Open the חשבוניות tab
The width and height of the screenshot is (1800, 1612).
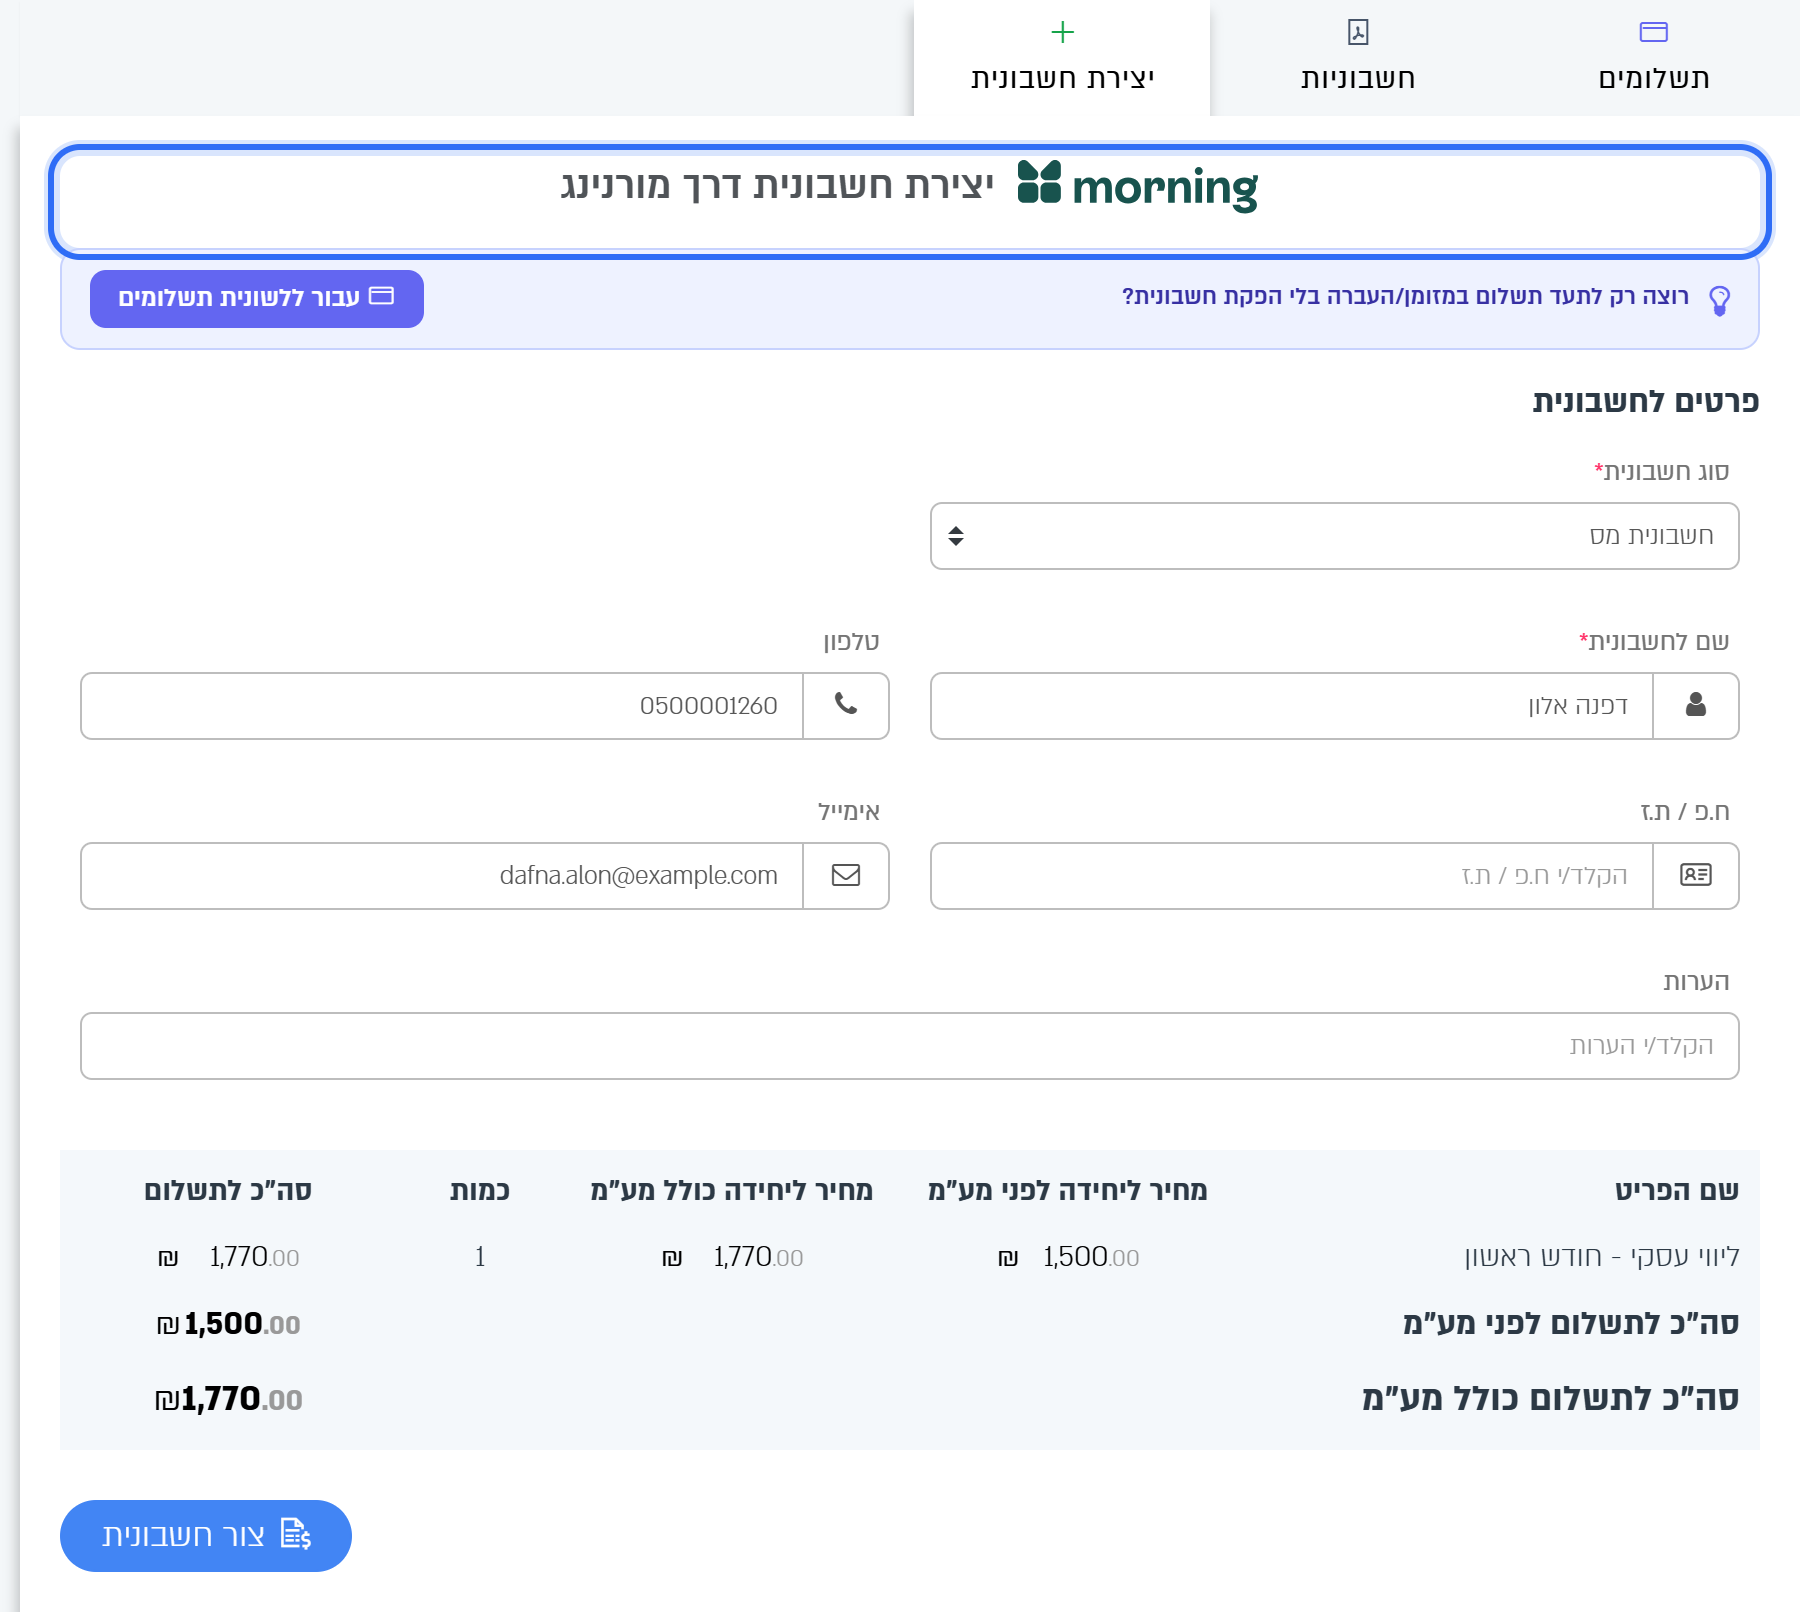[x=1358, y=58]
